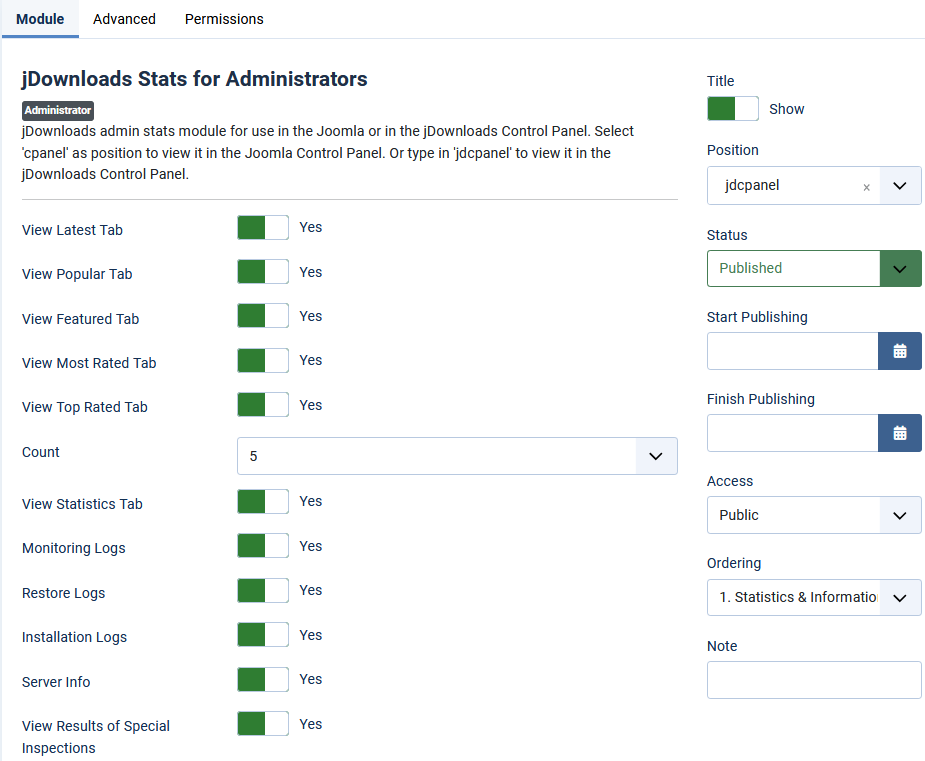The width and height of the screenshot is (925, 761).
Task: Open the Access dropdown set to Public
Action: 814,515
